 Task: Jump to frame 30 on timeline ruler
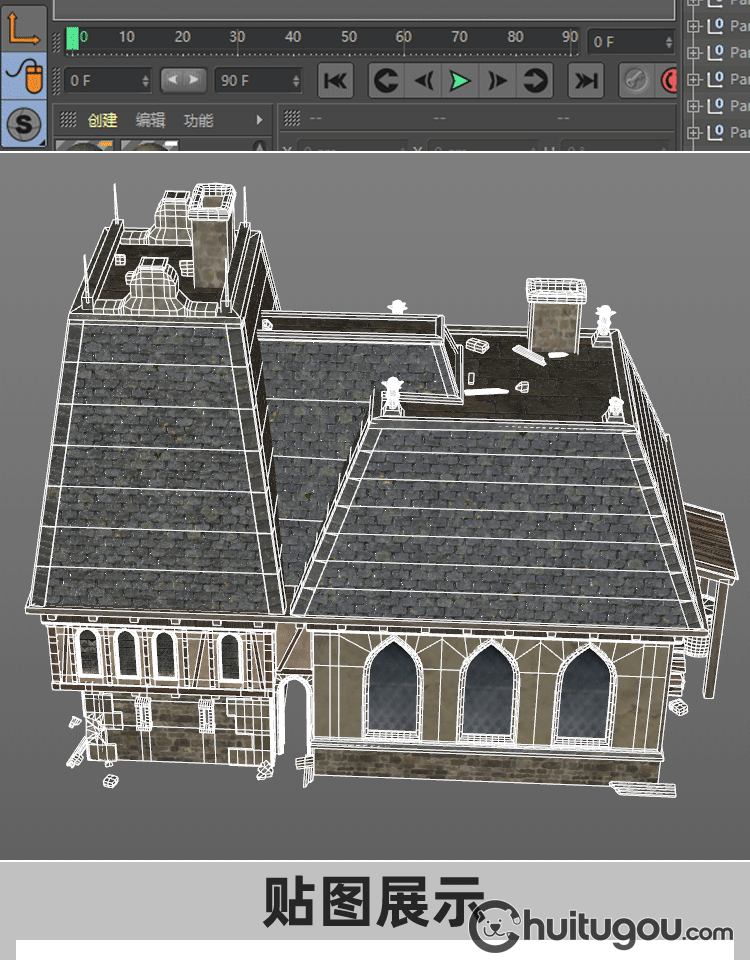238,37
